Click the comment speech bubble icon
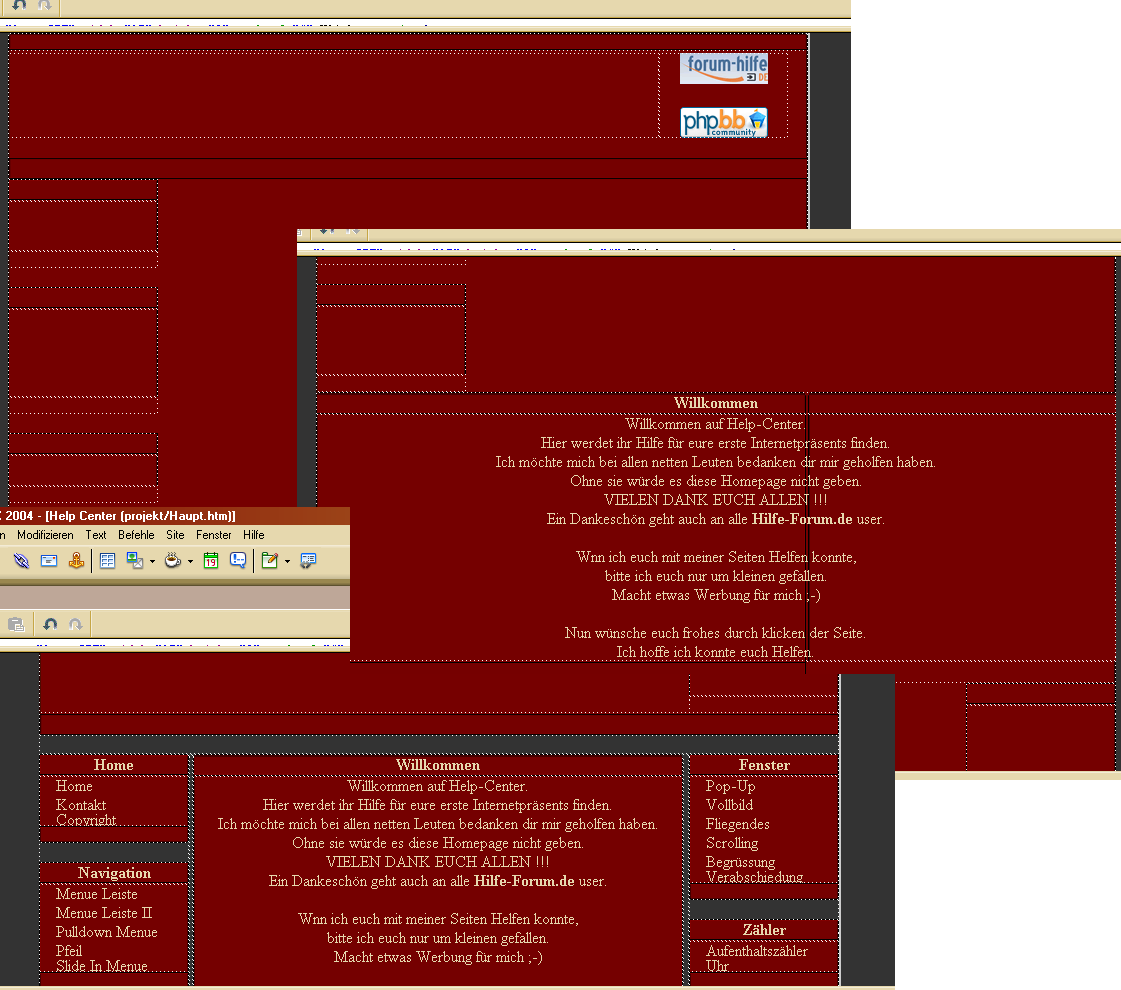The height and width of the screenshot is (990, 1121). [x=238, y=561]
